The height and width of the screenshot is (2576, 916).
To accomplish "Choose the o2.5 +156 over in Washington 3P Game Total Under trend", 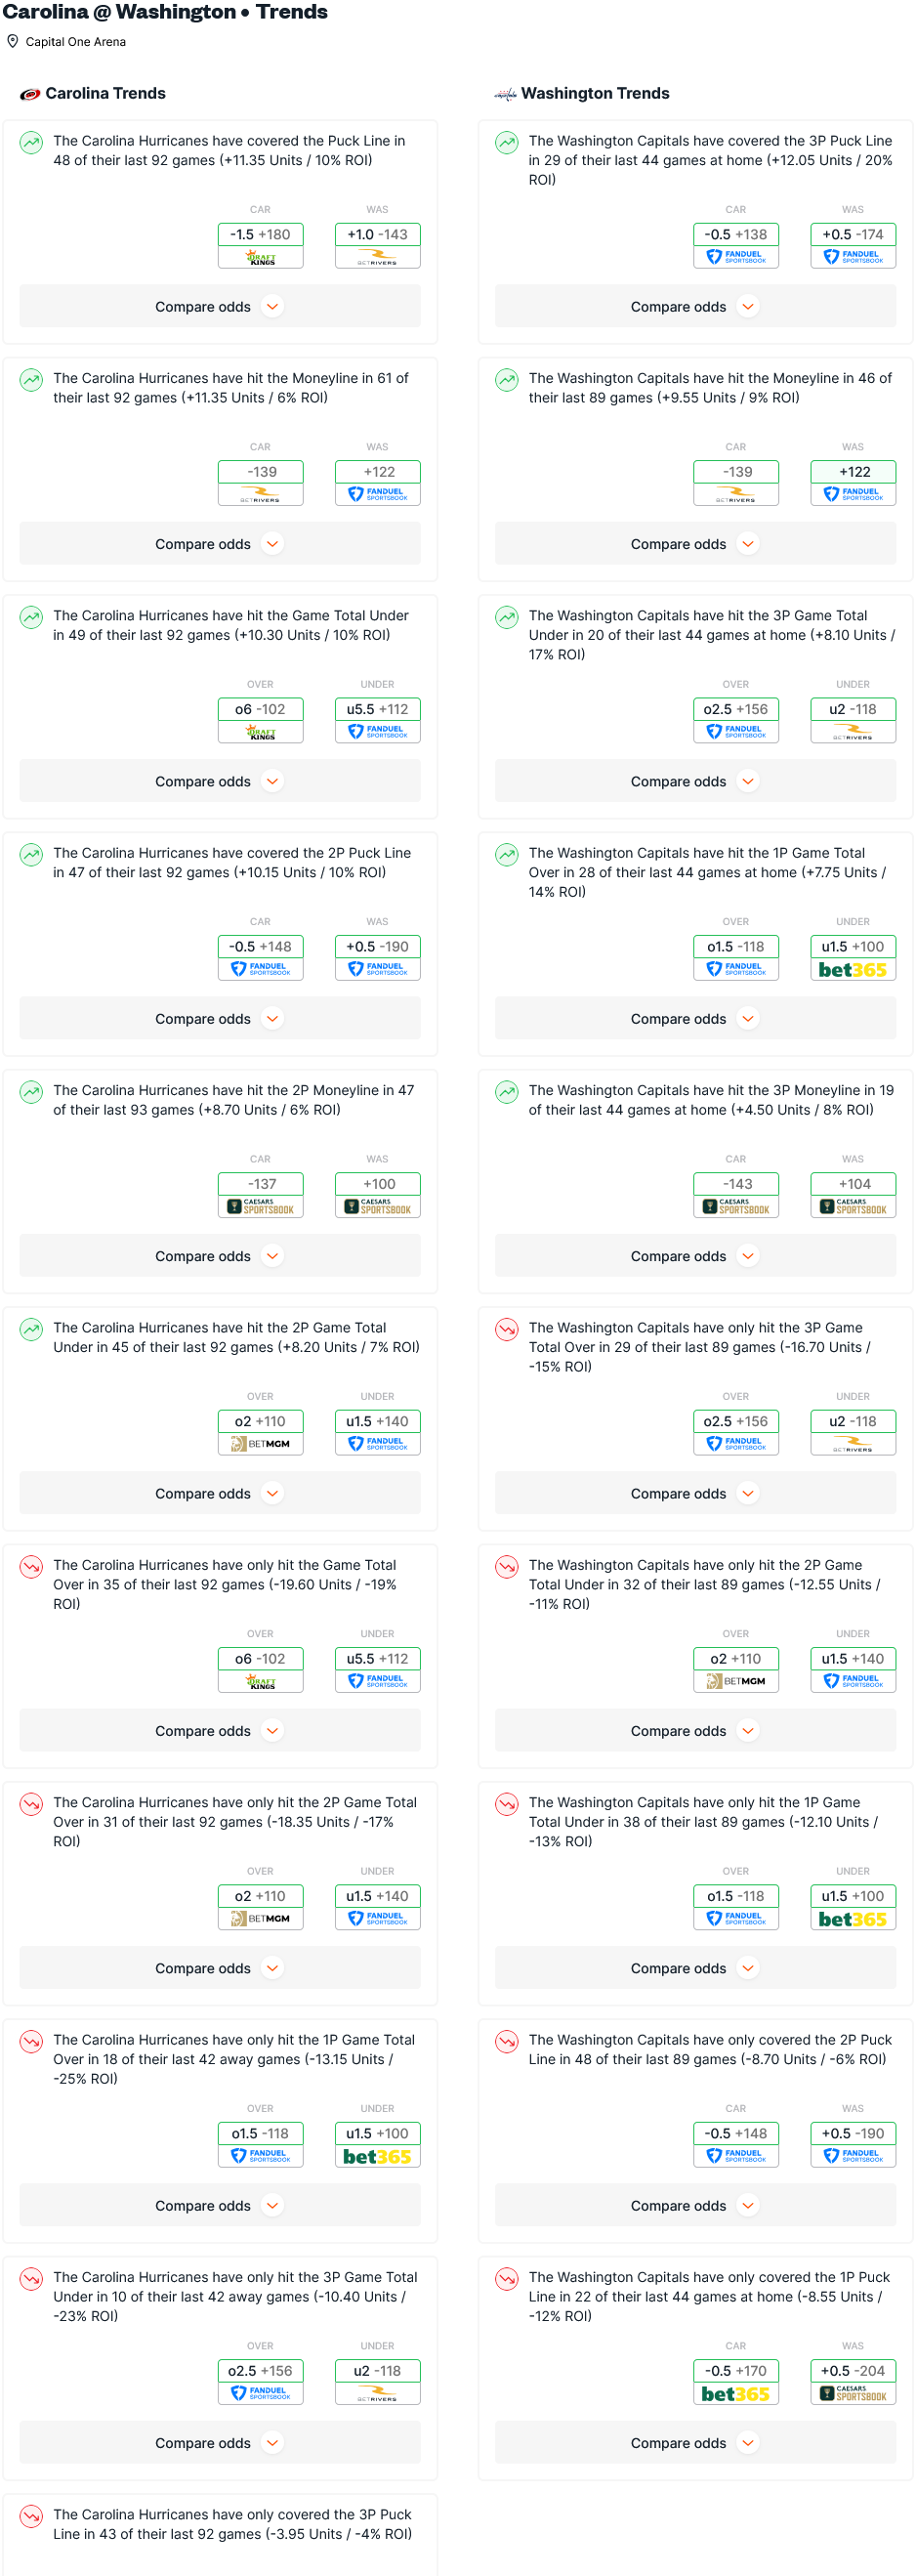I will click(735, 709).
